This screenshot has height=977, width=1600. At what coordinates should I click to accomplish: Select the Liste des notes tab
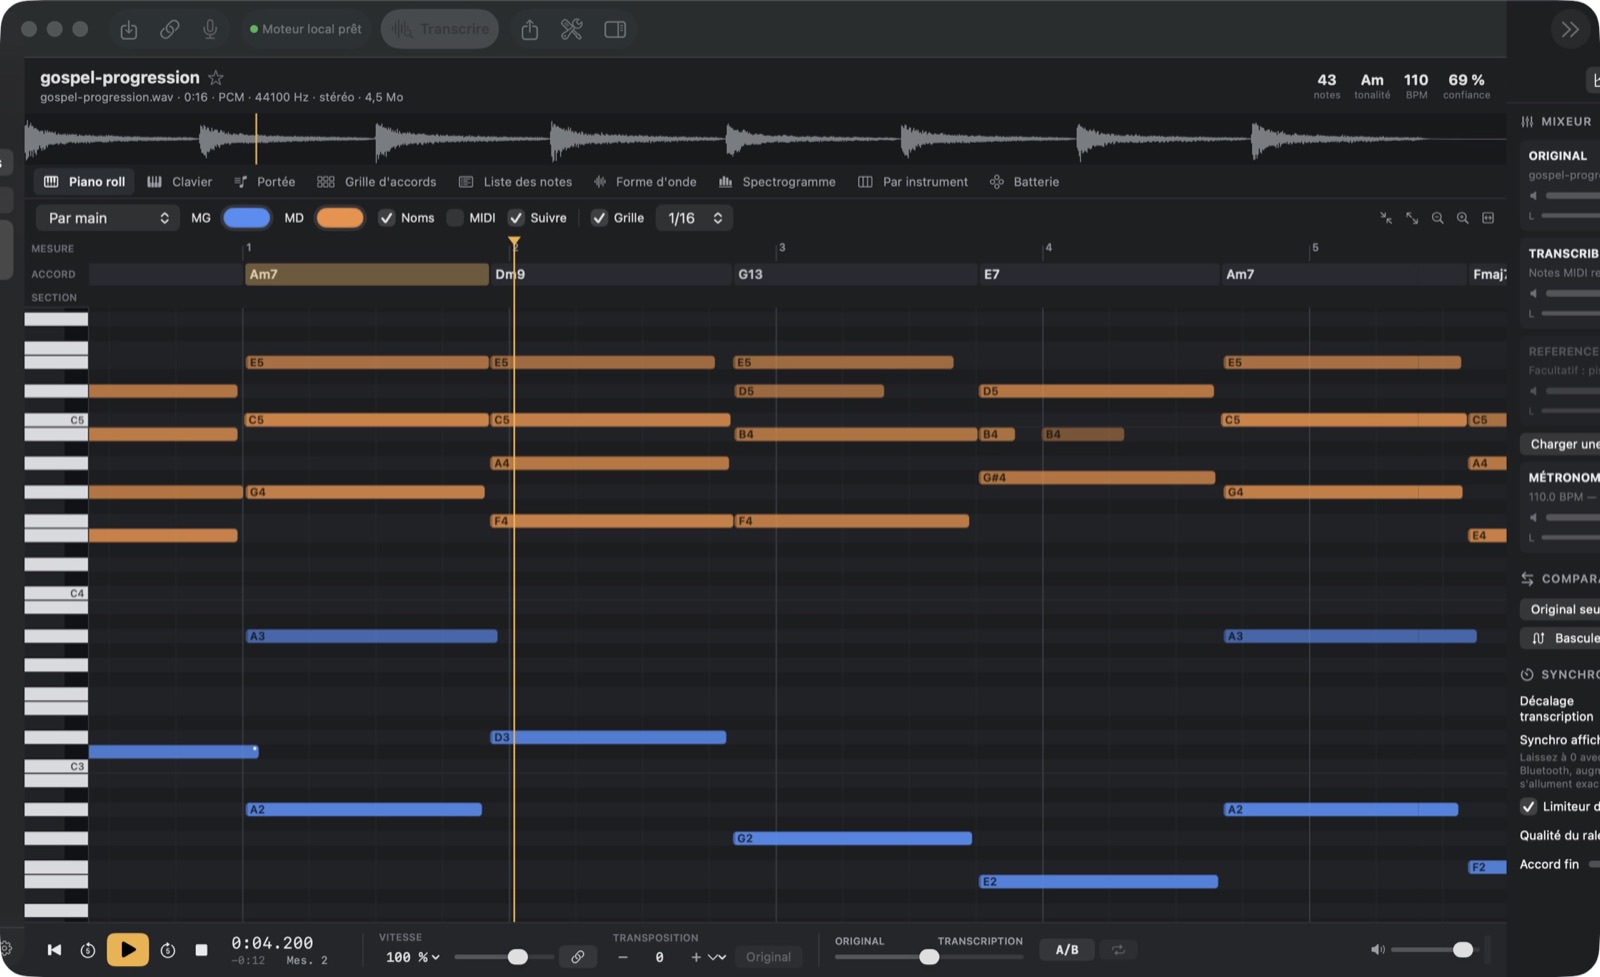click(x=516, y=182)
